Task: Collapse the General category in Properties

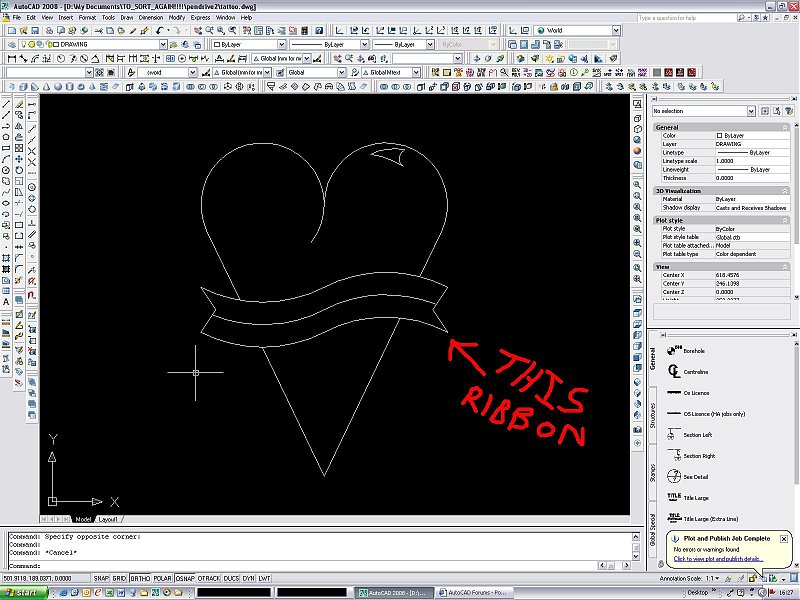Action: [x=783, y=127]
